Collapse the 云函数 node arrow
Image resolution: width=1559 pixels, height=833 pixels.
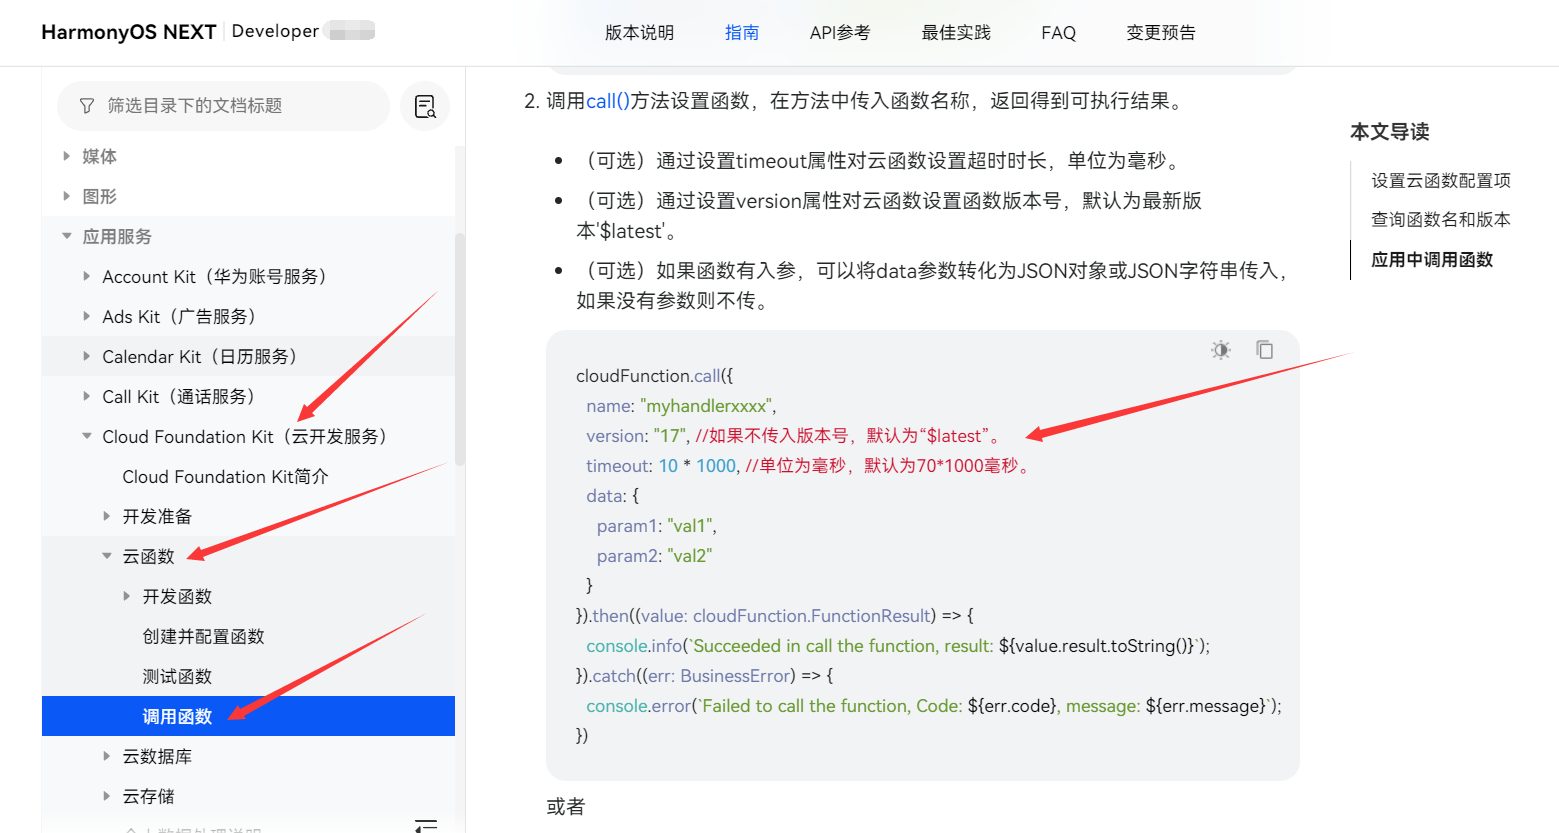pyautogui.click(x=106, y=556)
